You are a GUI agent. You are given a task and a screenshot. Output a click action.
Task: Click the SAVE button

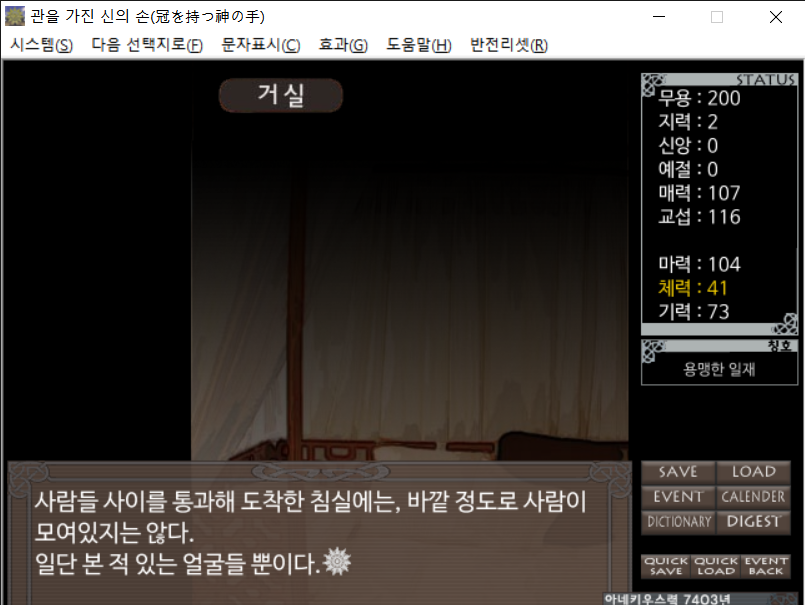(678, 472)
